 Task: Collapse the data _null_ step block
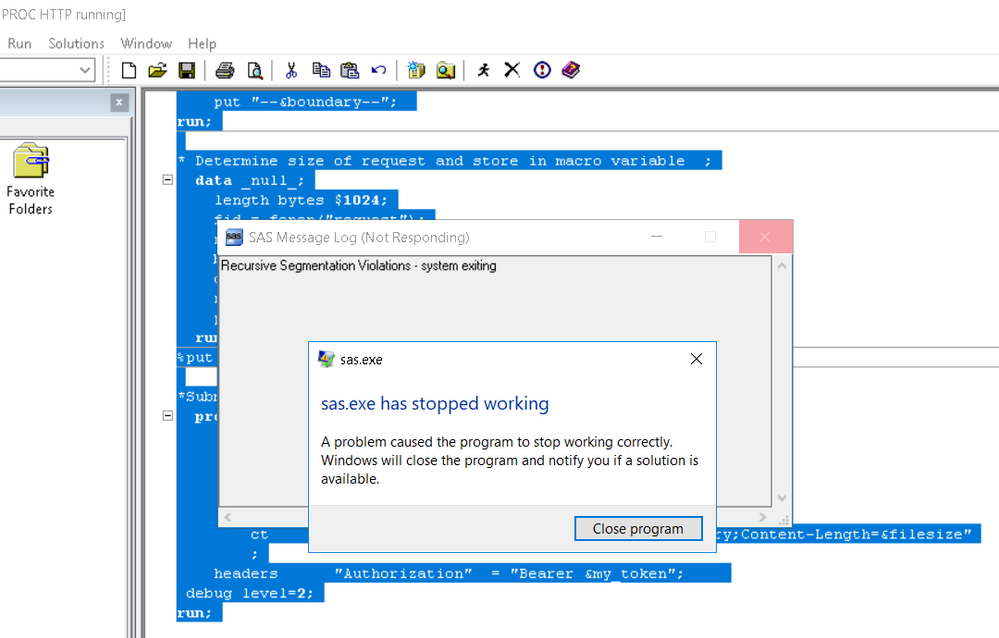point(168,180)
